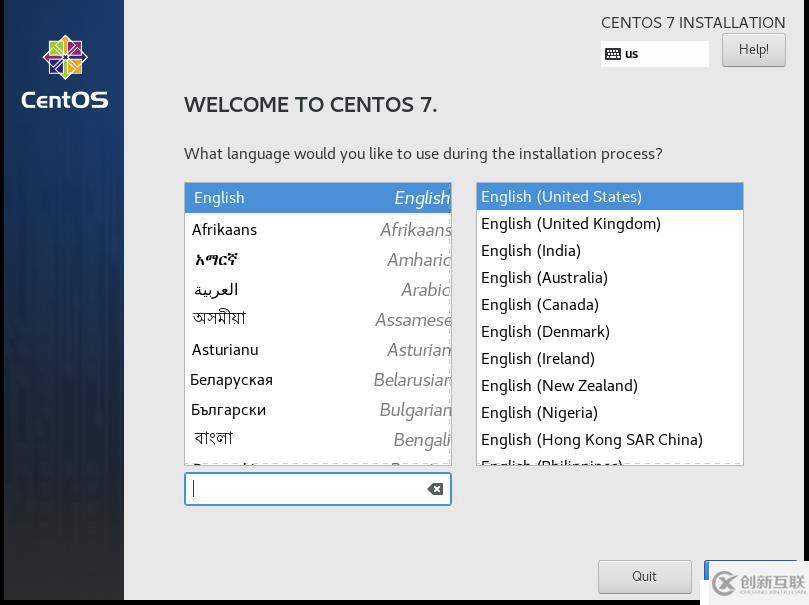Select English (India) locale

pyautogui.click(x=530, y=250)
